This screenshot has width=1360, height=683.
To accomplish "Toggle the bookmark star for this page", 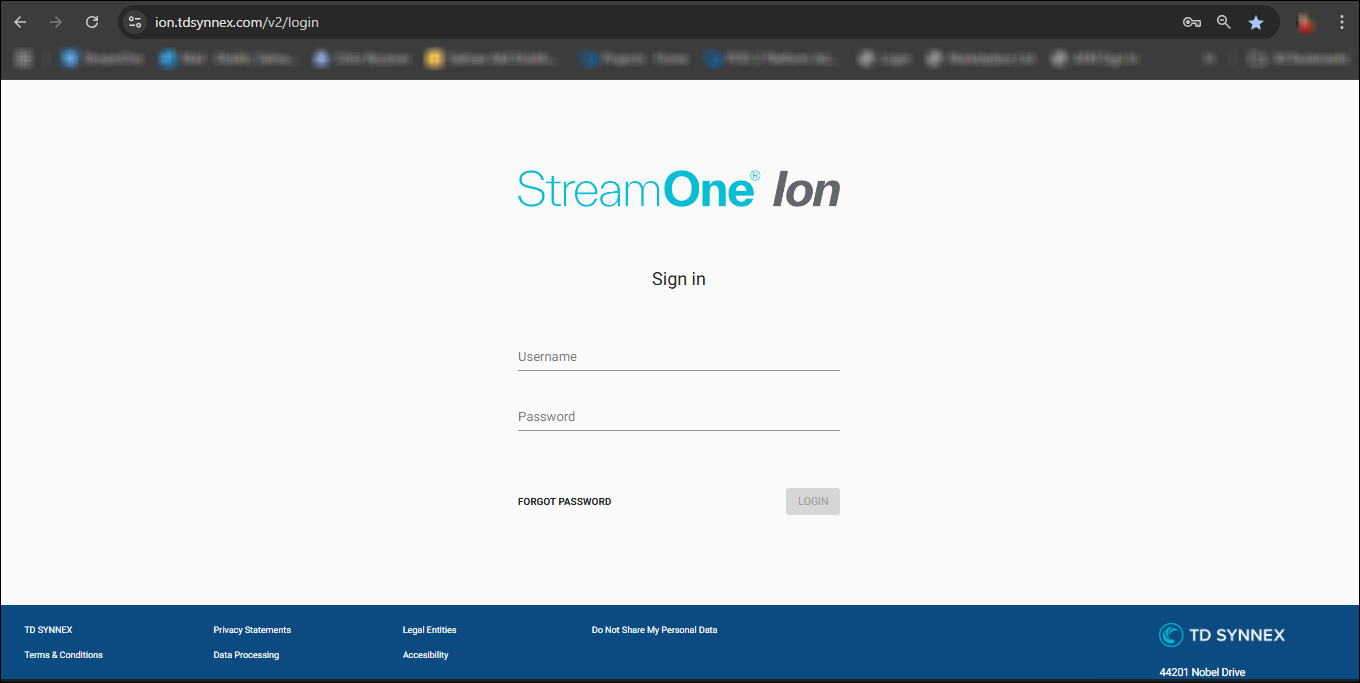I will tap(1256, 22).
